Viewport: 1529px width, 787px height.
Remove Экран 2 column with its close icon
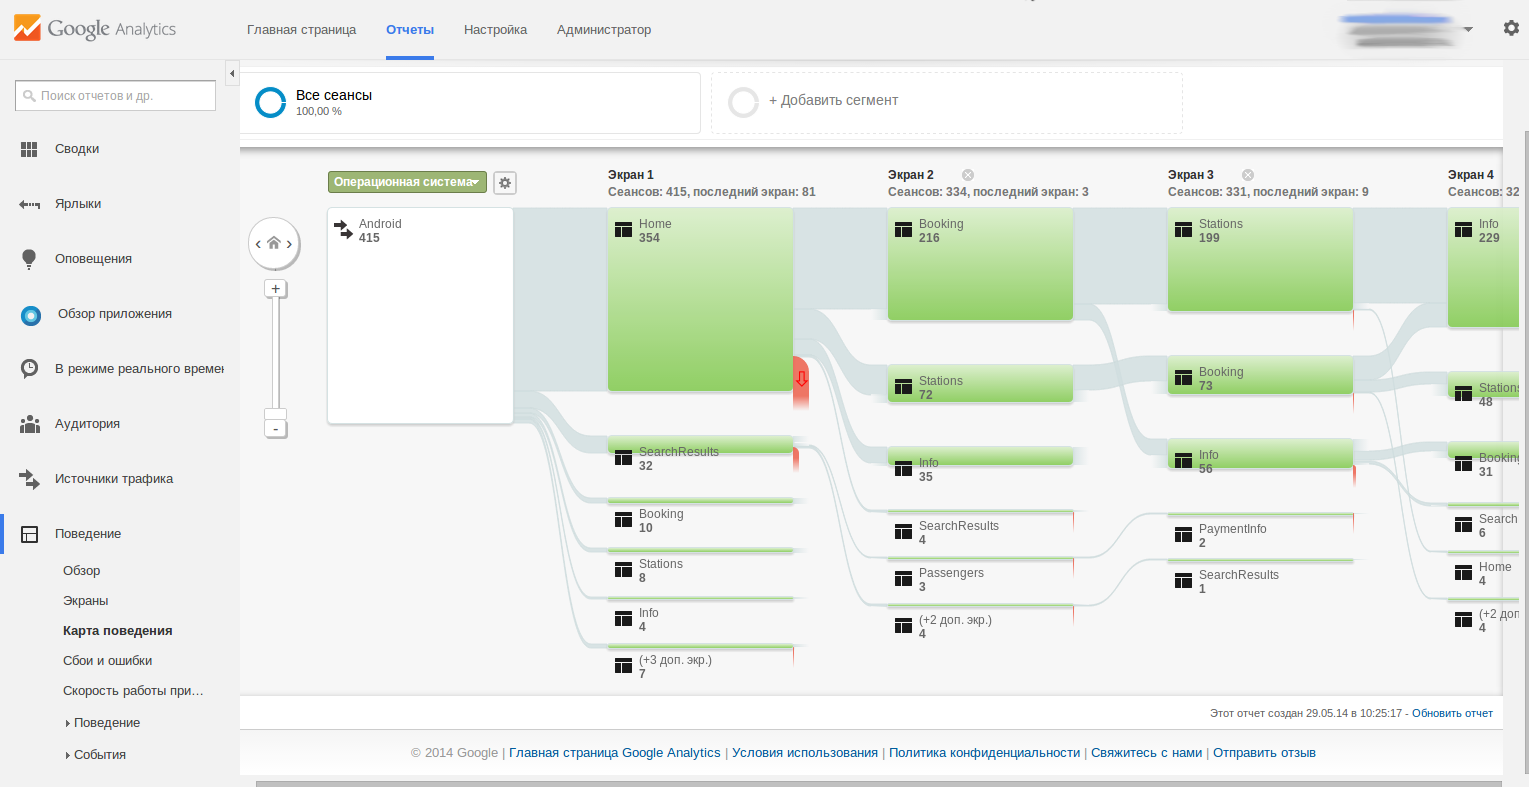click(968, 175)
